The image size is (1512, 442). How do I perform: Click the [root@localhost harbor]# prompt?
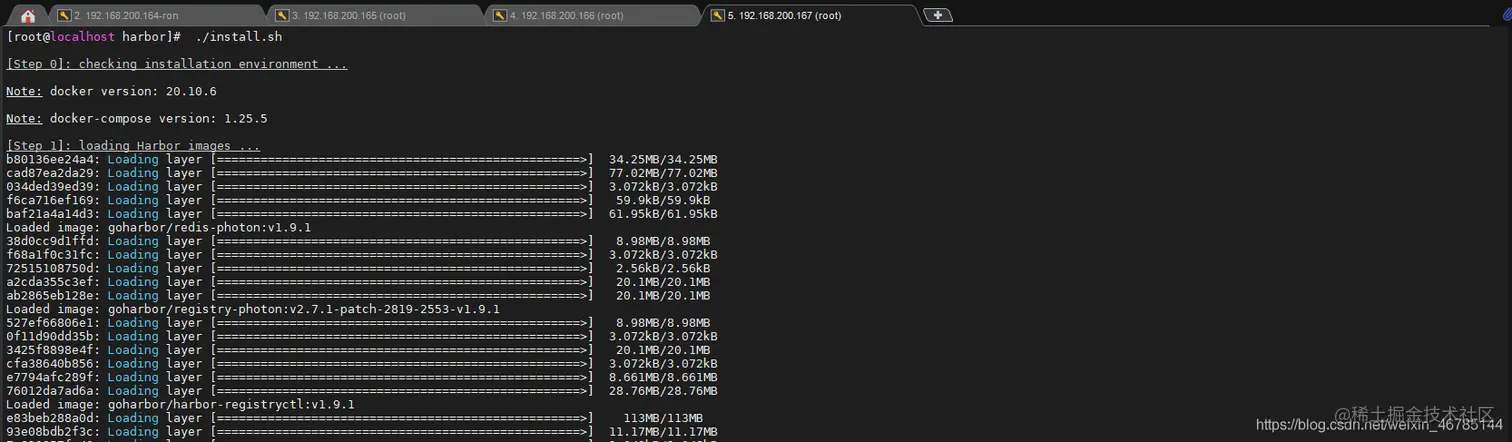[93, 37]
